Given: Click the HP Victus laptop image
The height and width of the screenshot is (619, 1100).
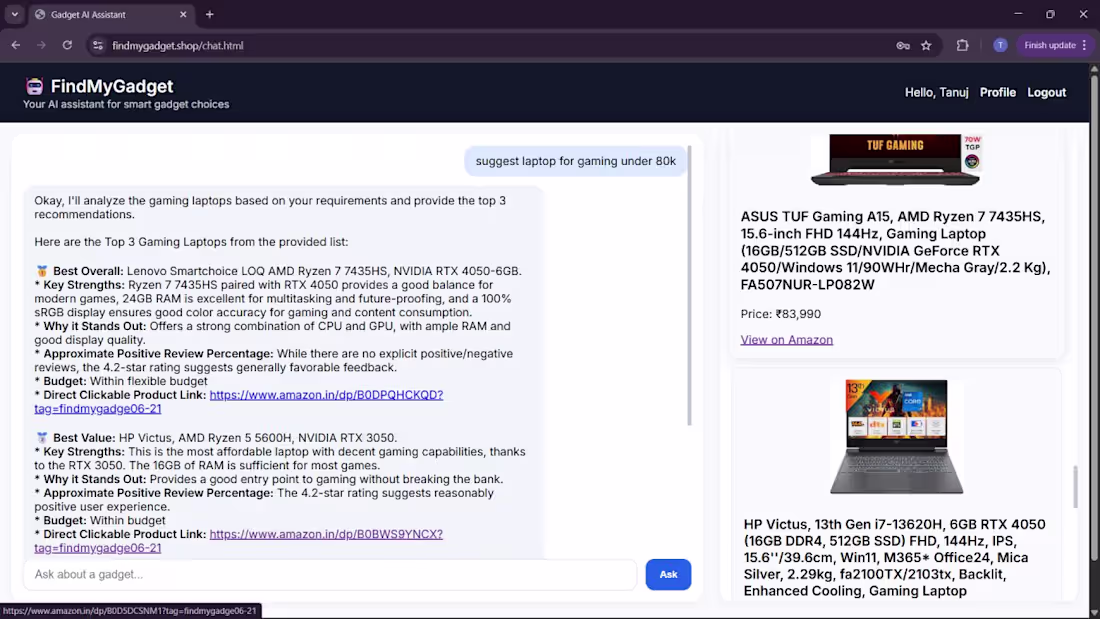Looking at the screenshot, I should point(896,437).
